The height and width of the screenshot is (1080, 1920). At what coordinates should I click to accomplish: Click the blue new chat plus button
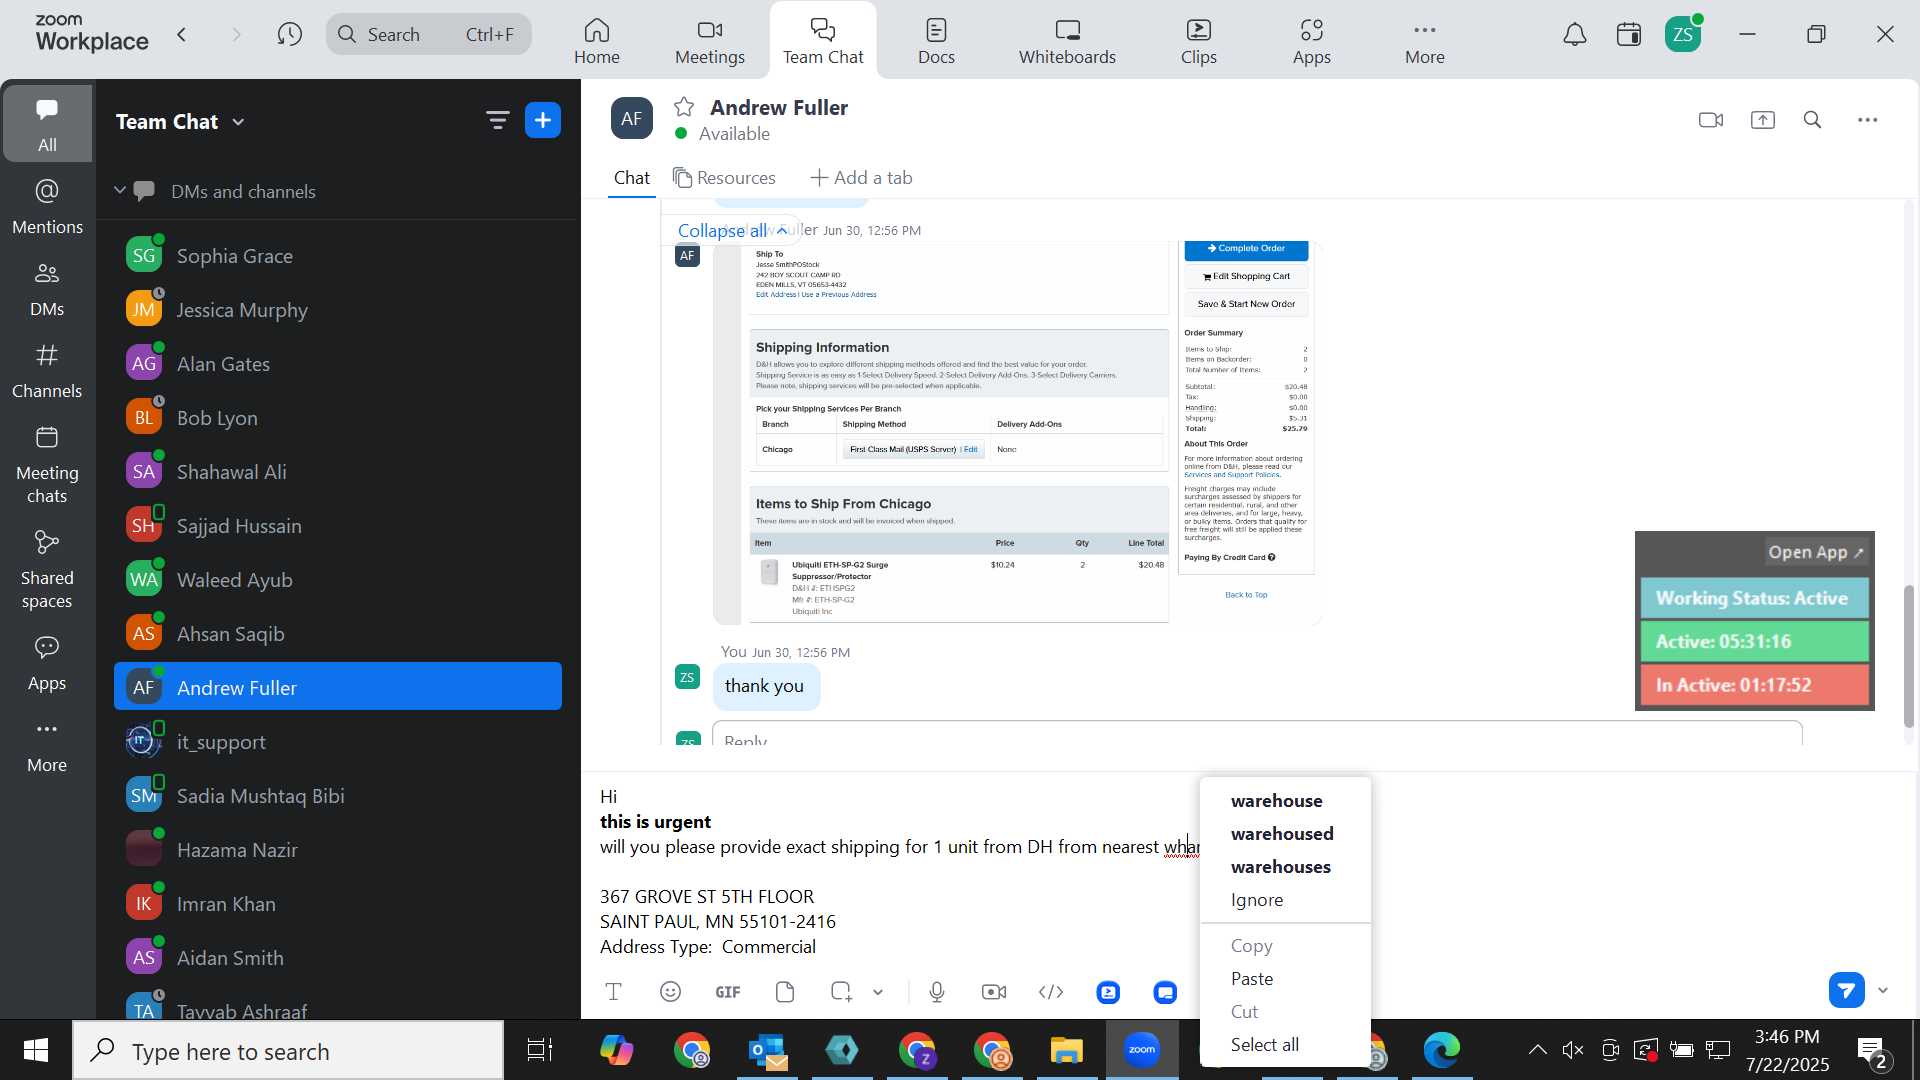pyautogui.click(x=543, y=121)
